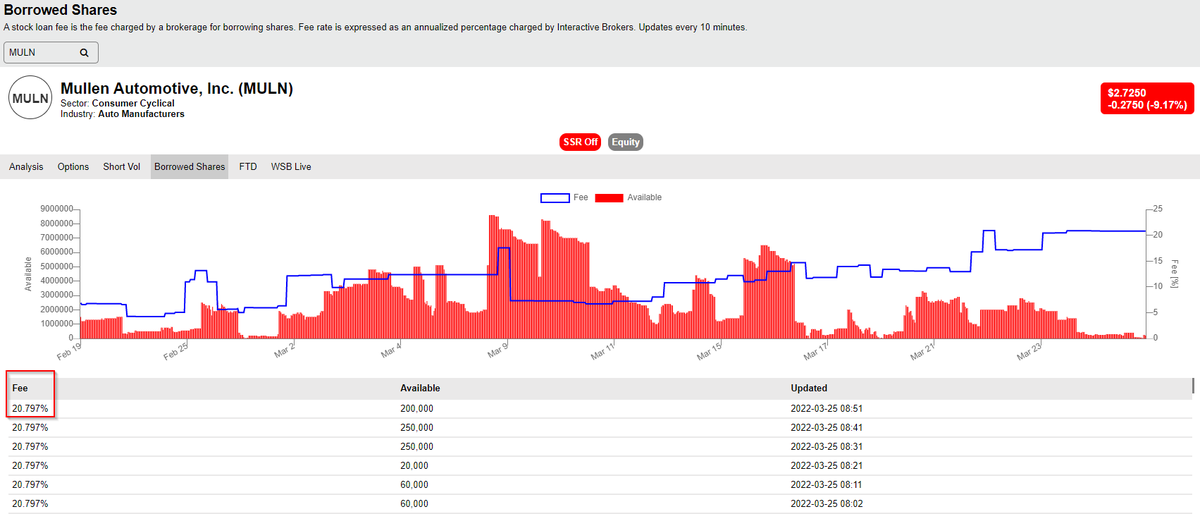The image size is (1200, 514).
Task: Click the Mar 9 x-axis label
Action: tap(498, 350)
